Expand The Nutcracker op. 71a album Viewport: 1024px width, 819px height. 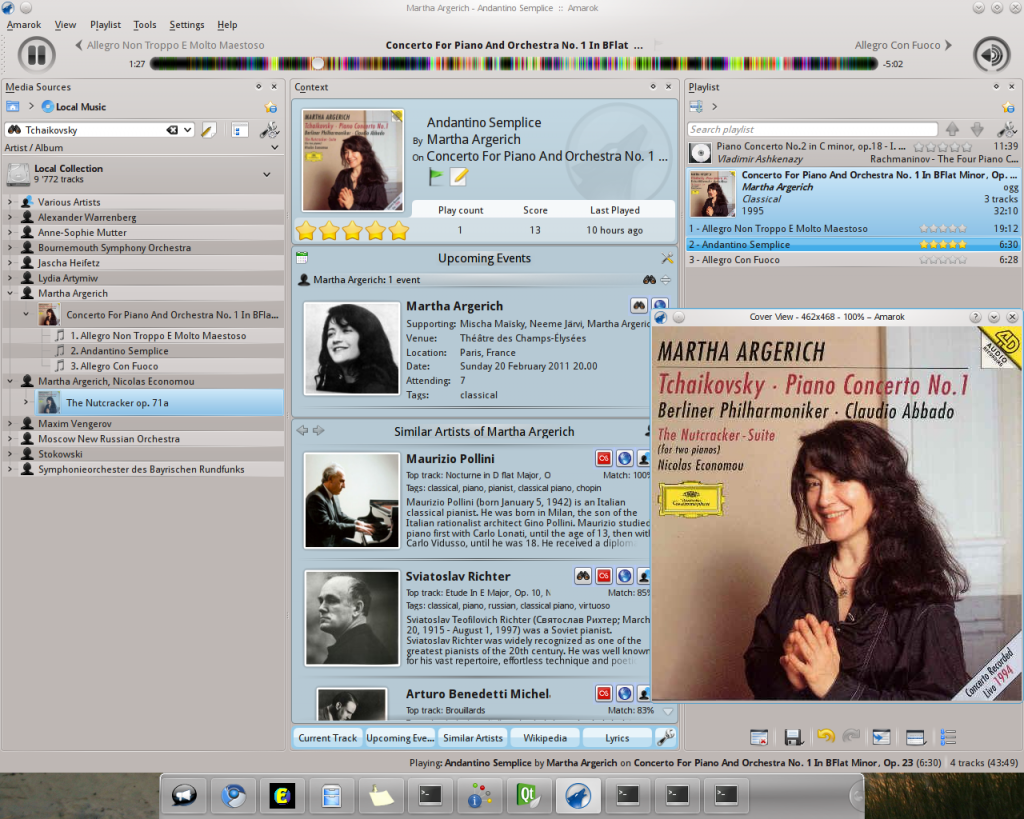tap(26, 402)
